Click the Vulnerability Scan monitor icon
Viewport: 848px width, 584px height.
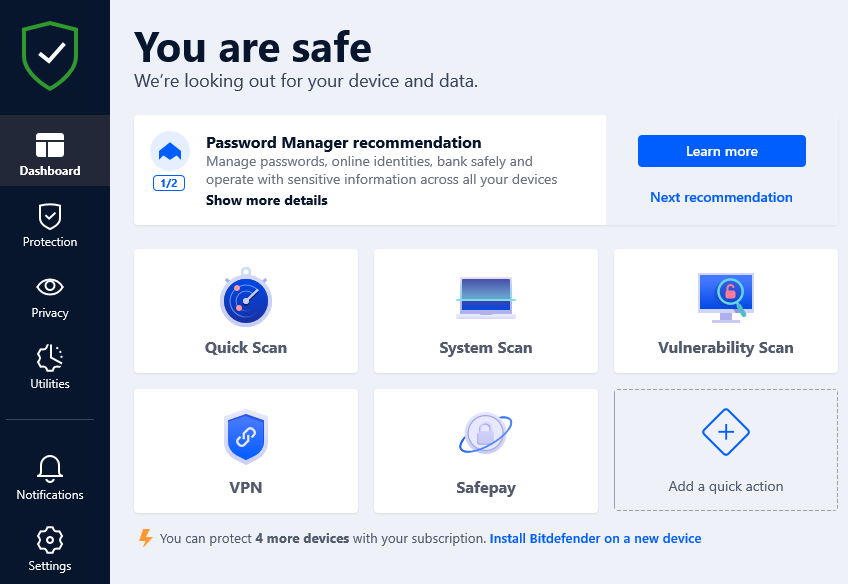pos(726,297)
